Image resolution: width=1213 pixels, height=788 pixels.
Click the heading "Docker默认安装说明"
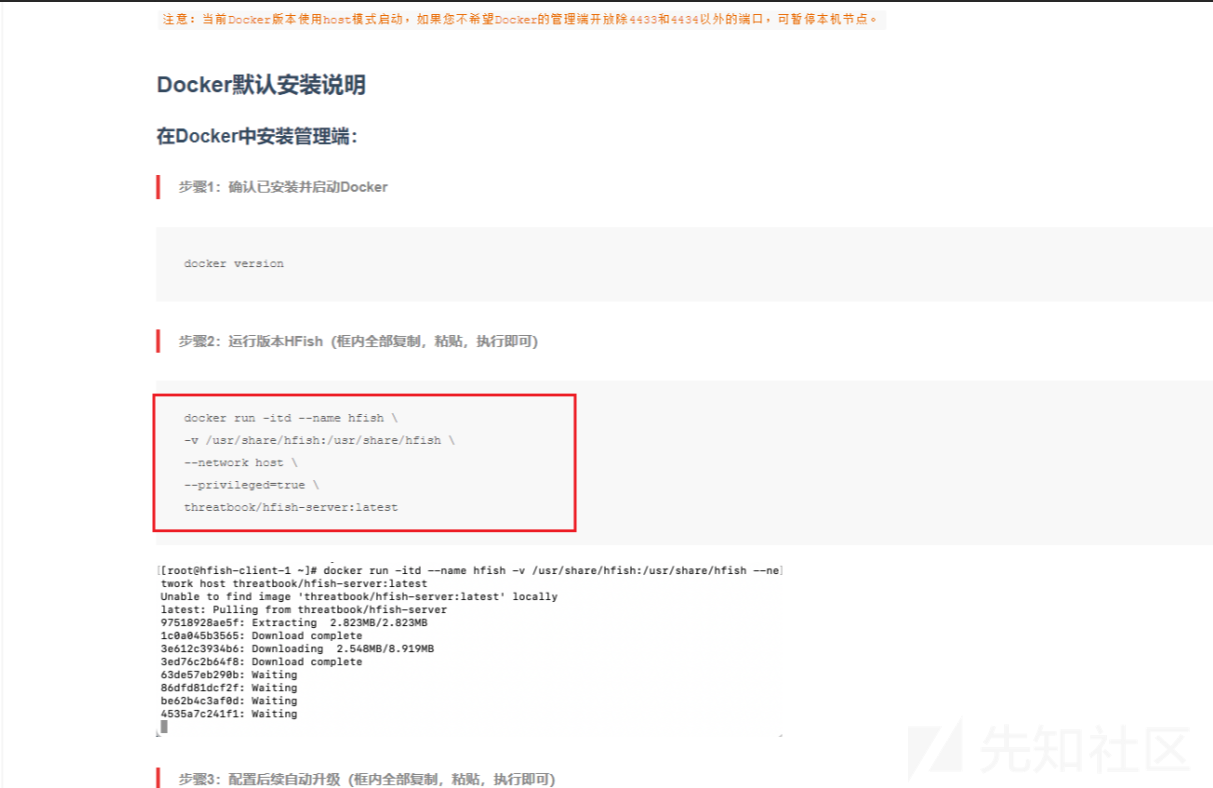[261, 85]
